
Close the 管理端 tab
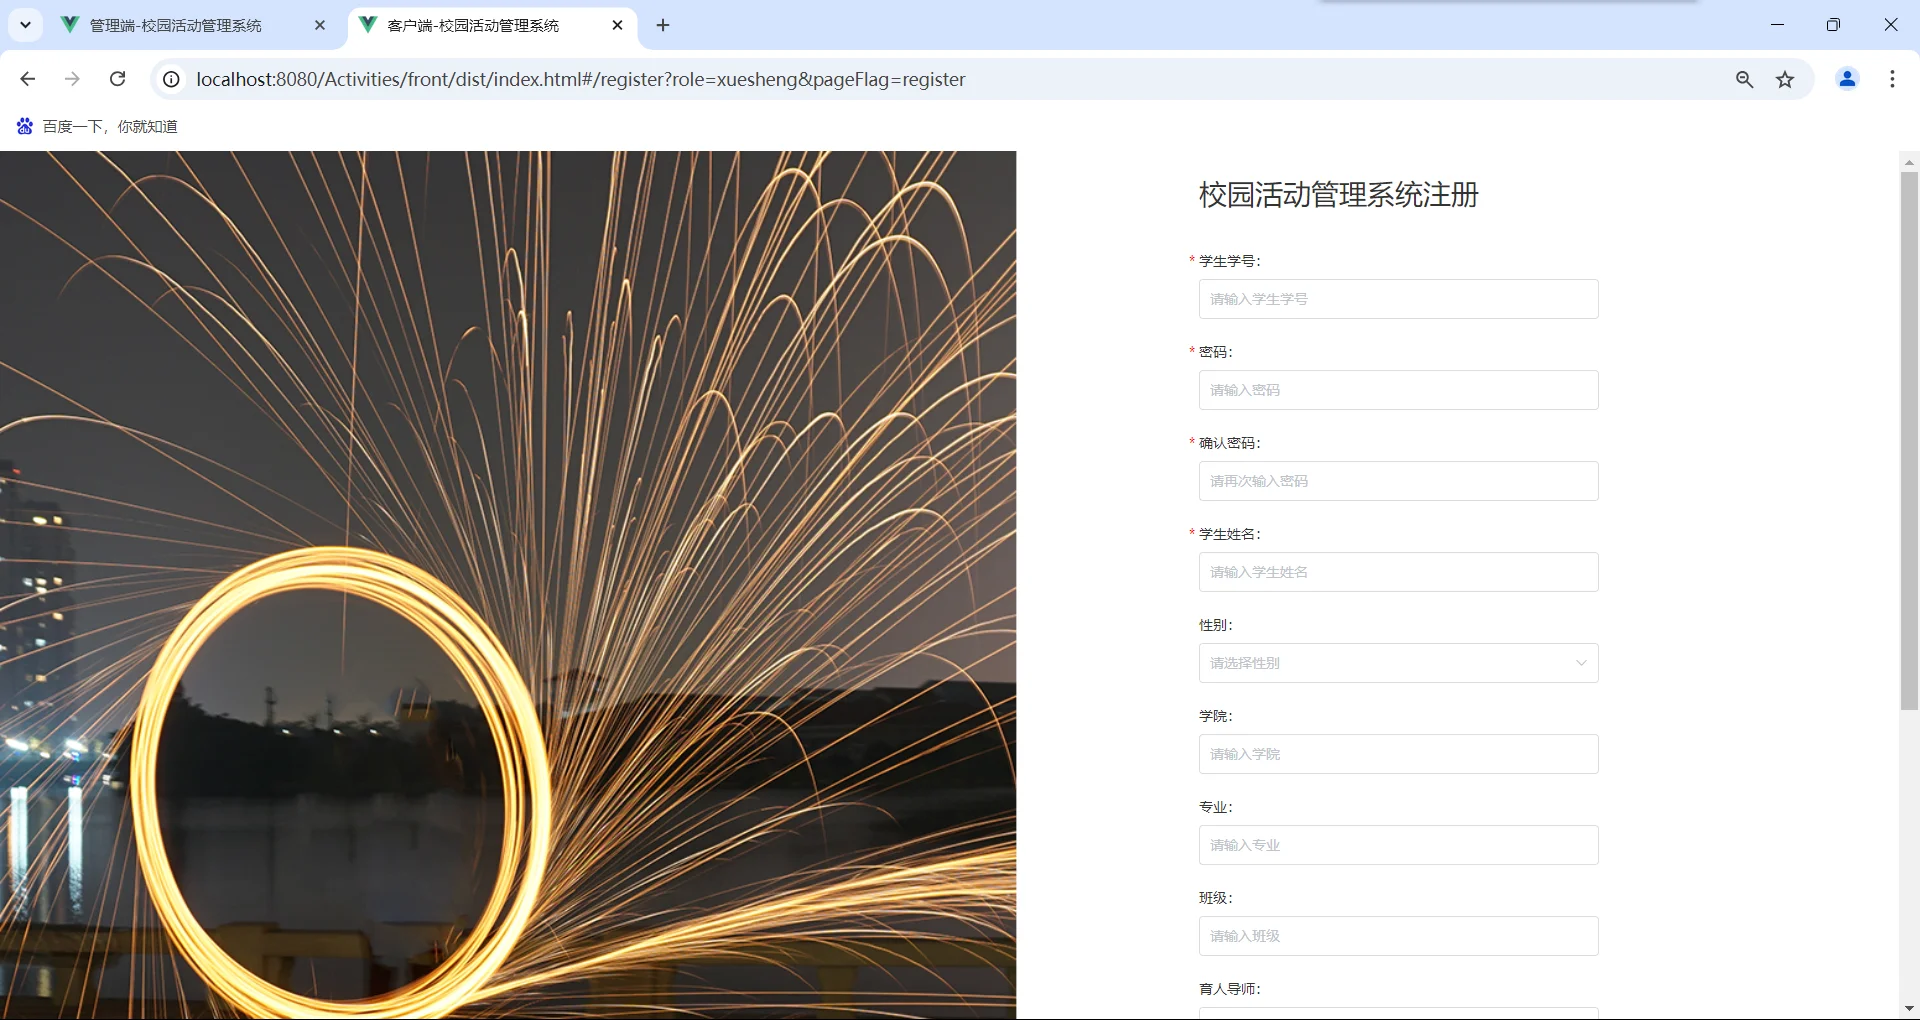pyautogui.click(x=320, y=25)
